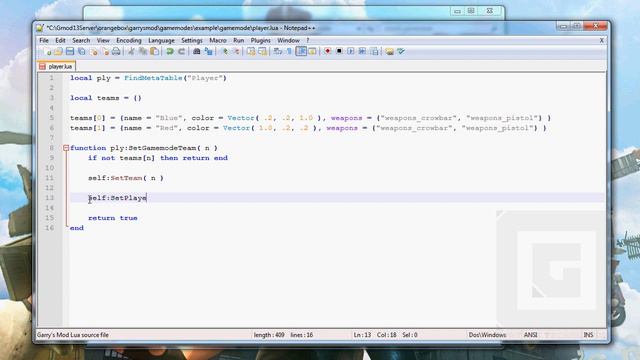Undo with the green arrow icon
Image resolution: width=640 pixels, height=360 pixels.
coord(170,51)
